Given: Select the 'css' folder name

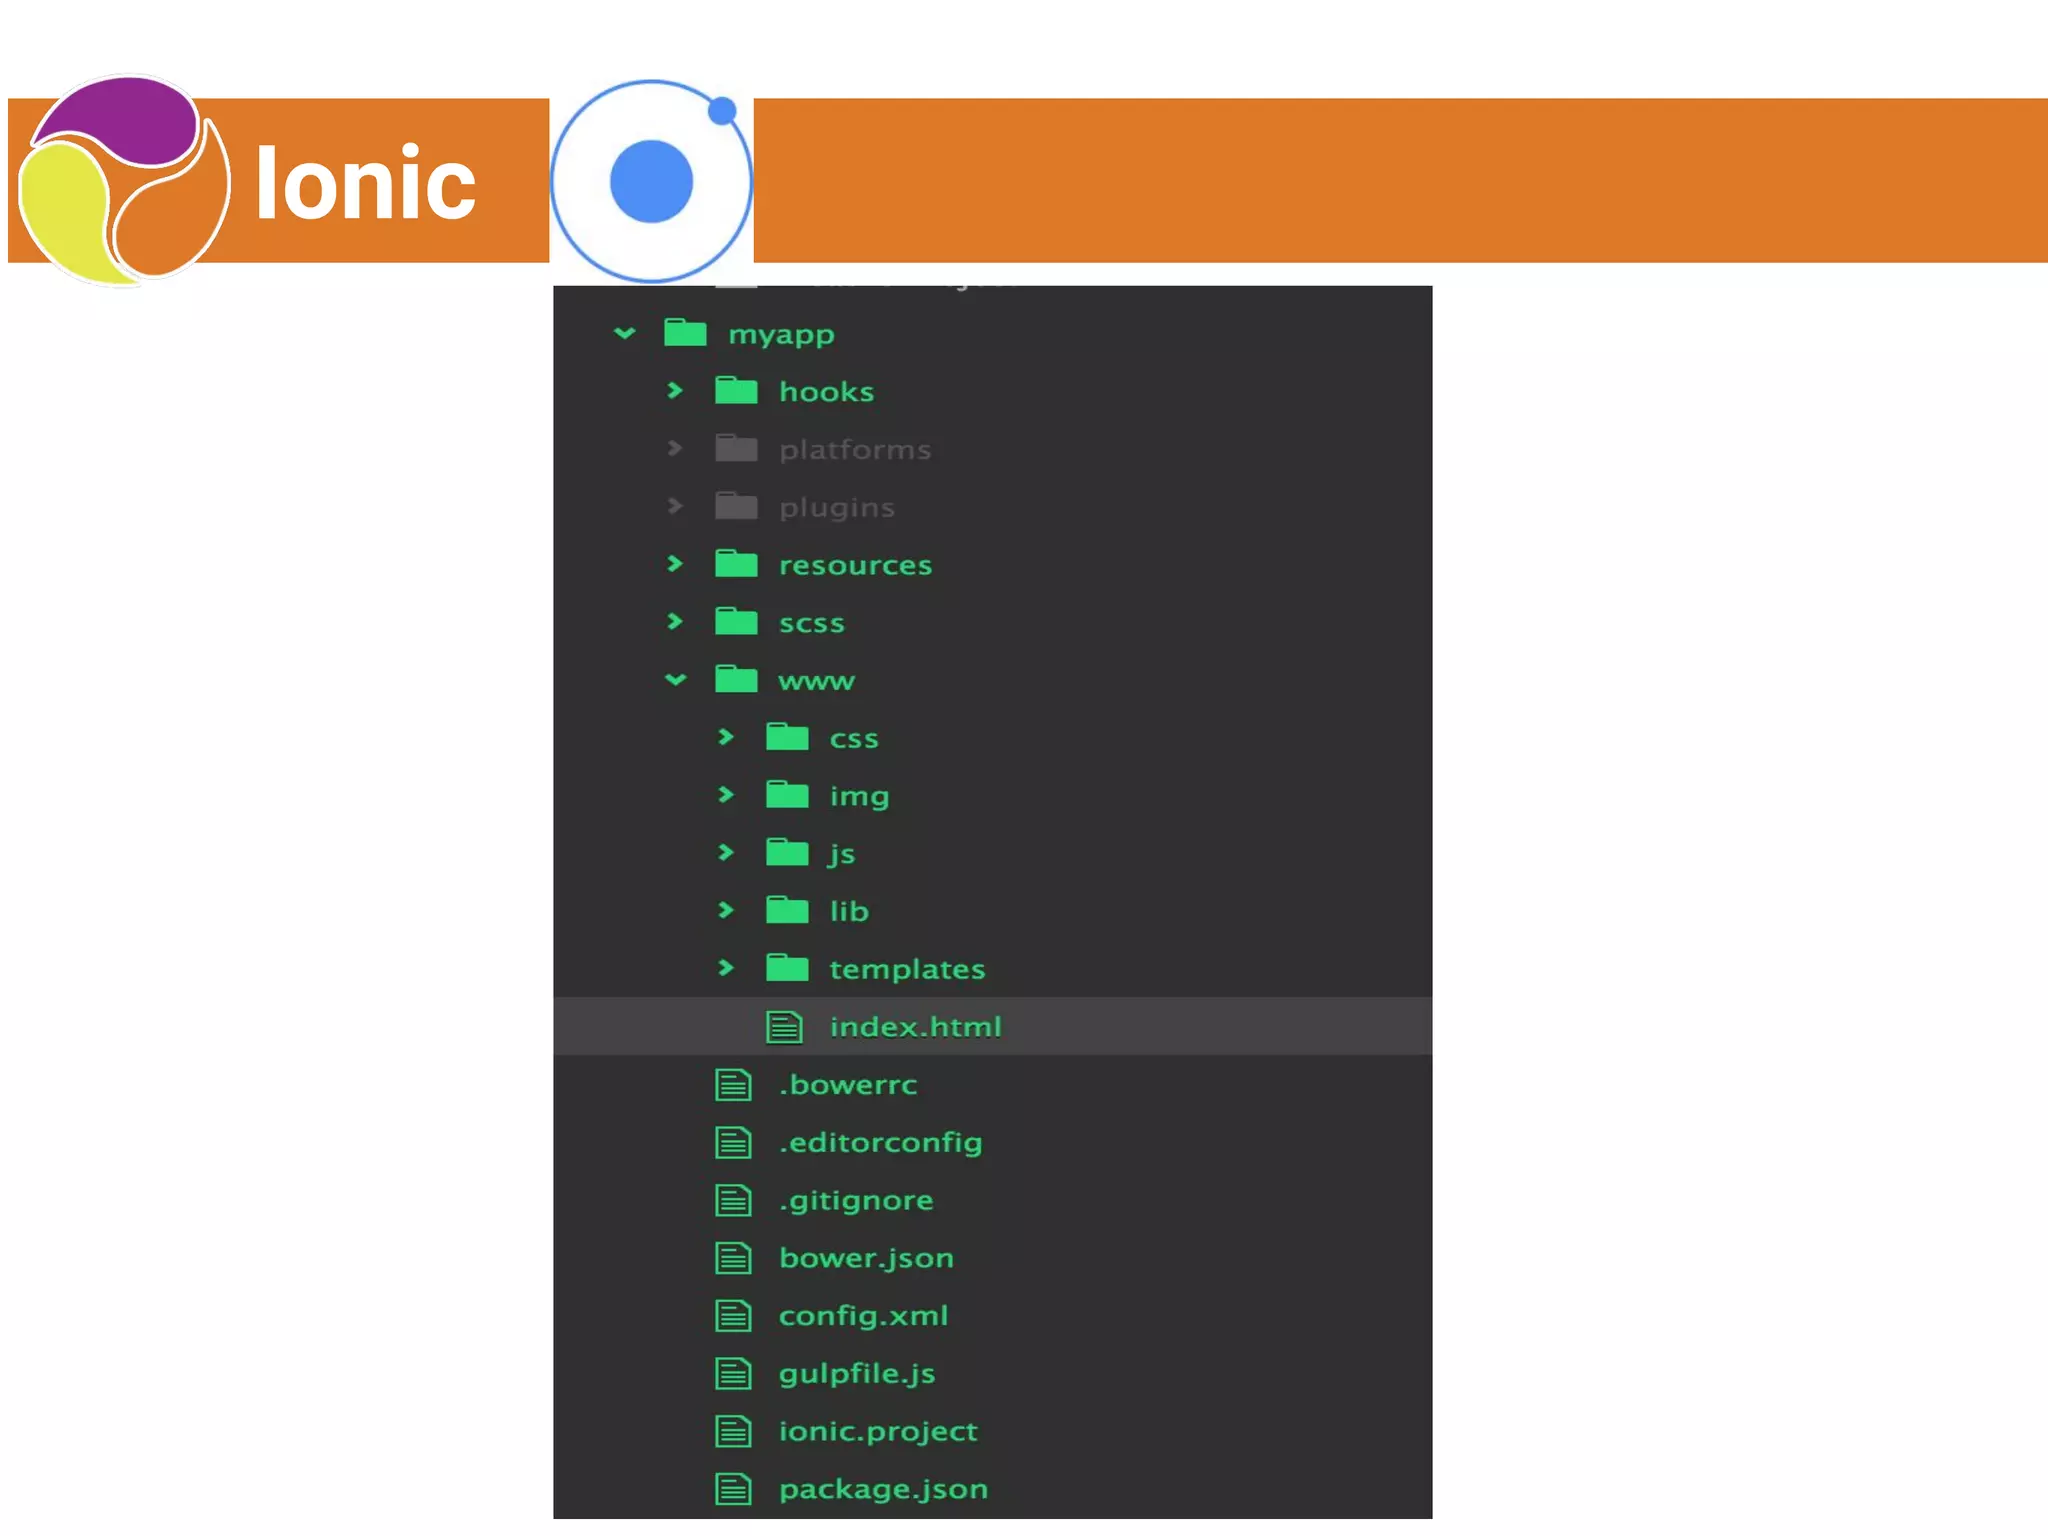Looking at the screenshot, I should click(854, 739).
